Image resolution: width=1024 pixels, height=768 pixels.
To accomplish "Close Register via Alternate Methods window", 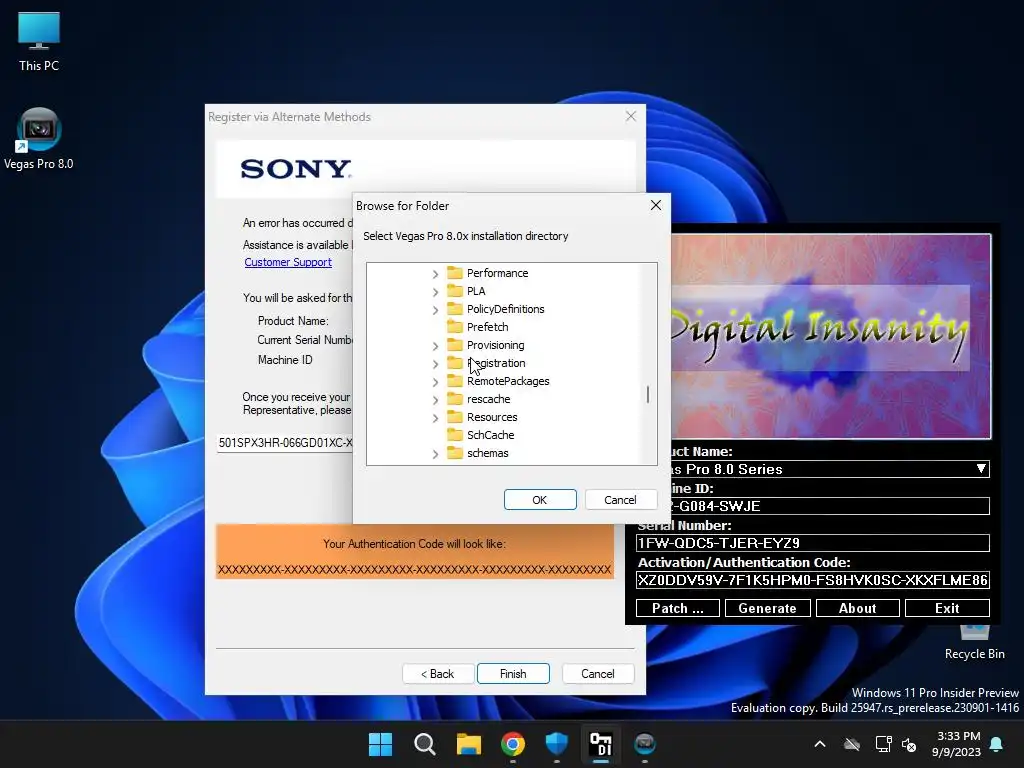I will coord(630,116).
